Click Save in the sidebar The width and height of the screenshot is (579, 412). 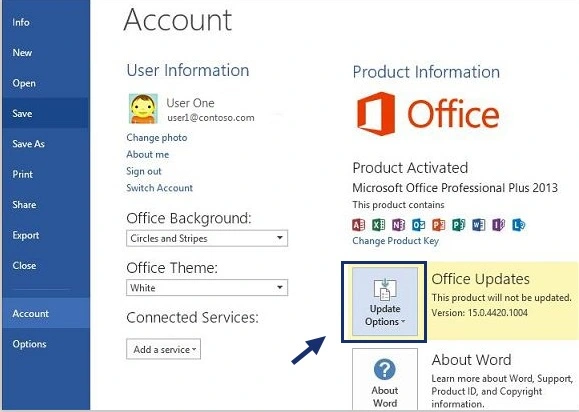pos(46,113)
